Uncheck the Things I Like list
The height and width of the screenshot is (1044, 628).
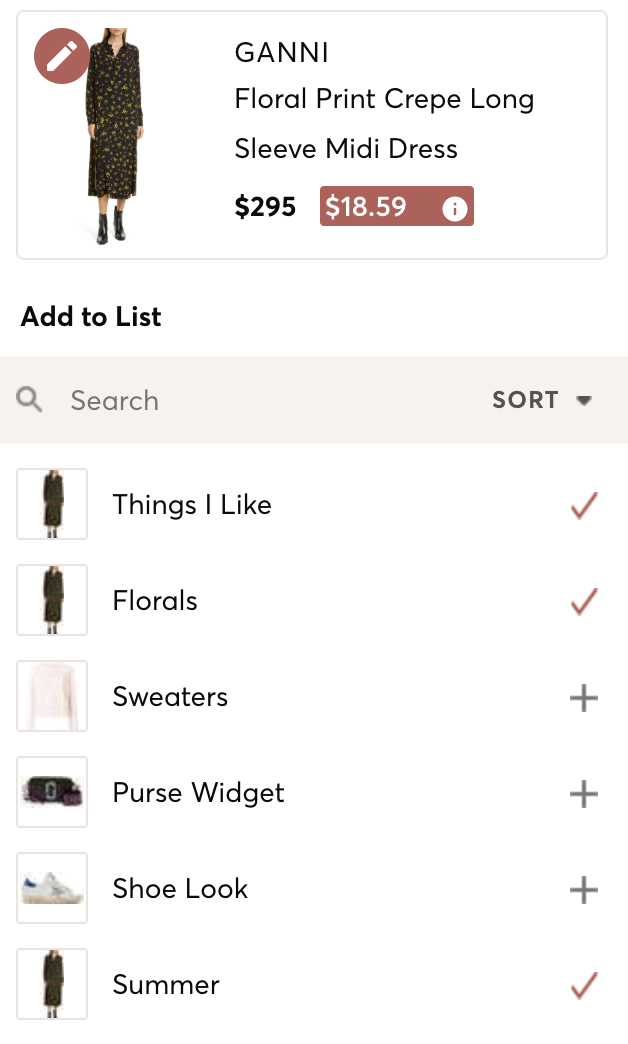click(x=583, y=505)
